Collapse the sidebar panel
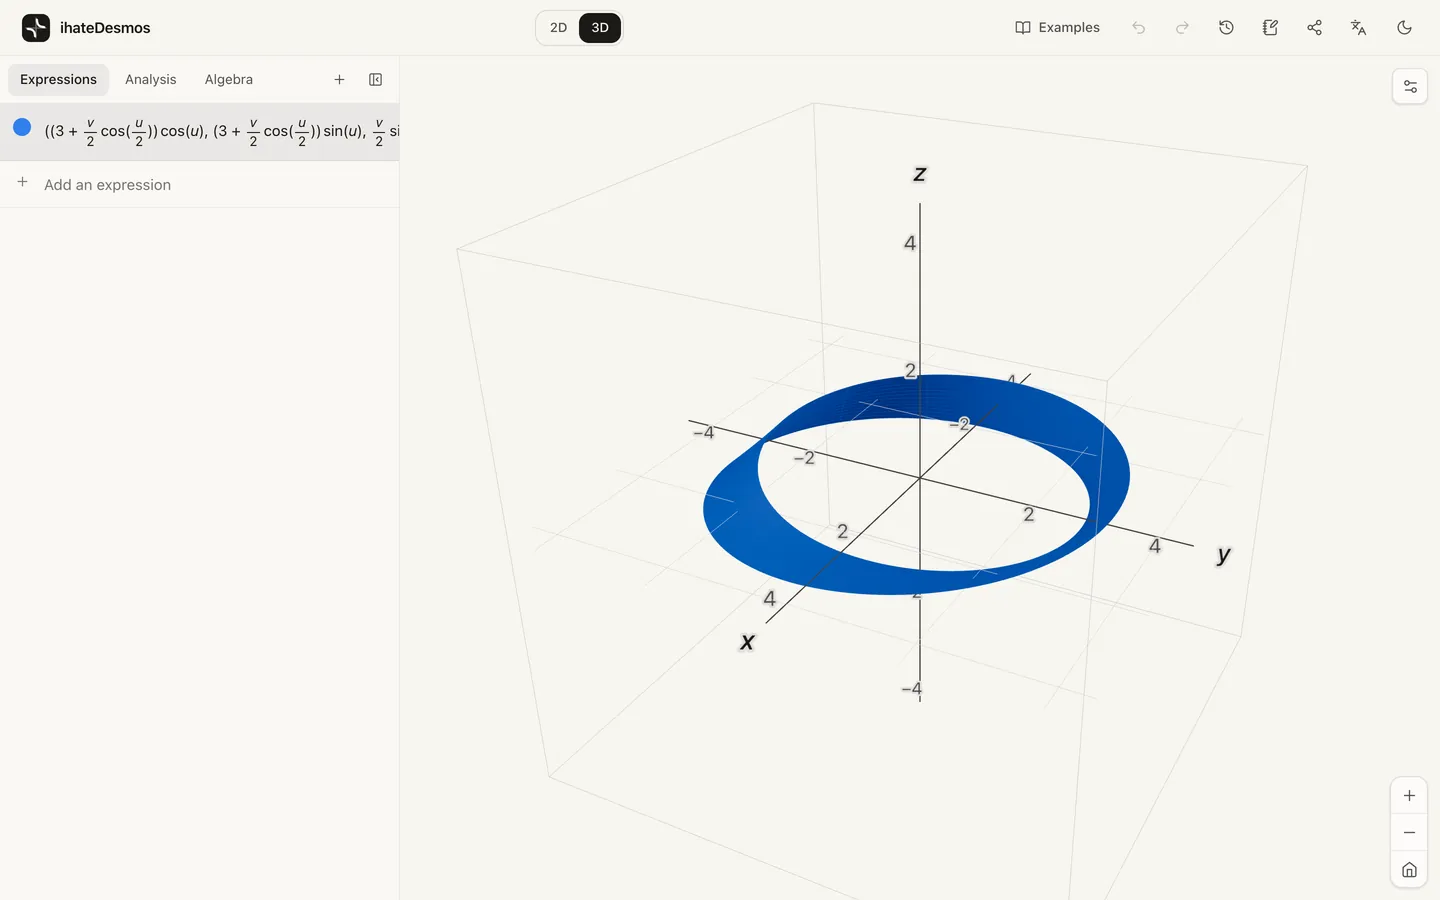The width and height of the screenshot is (1440, 900). [x=376, y=80]
